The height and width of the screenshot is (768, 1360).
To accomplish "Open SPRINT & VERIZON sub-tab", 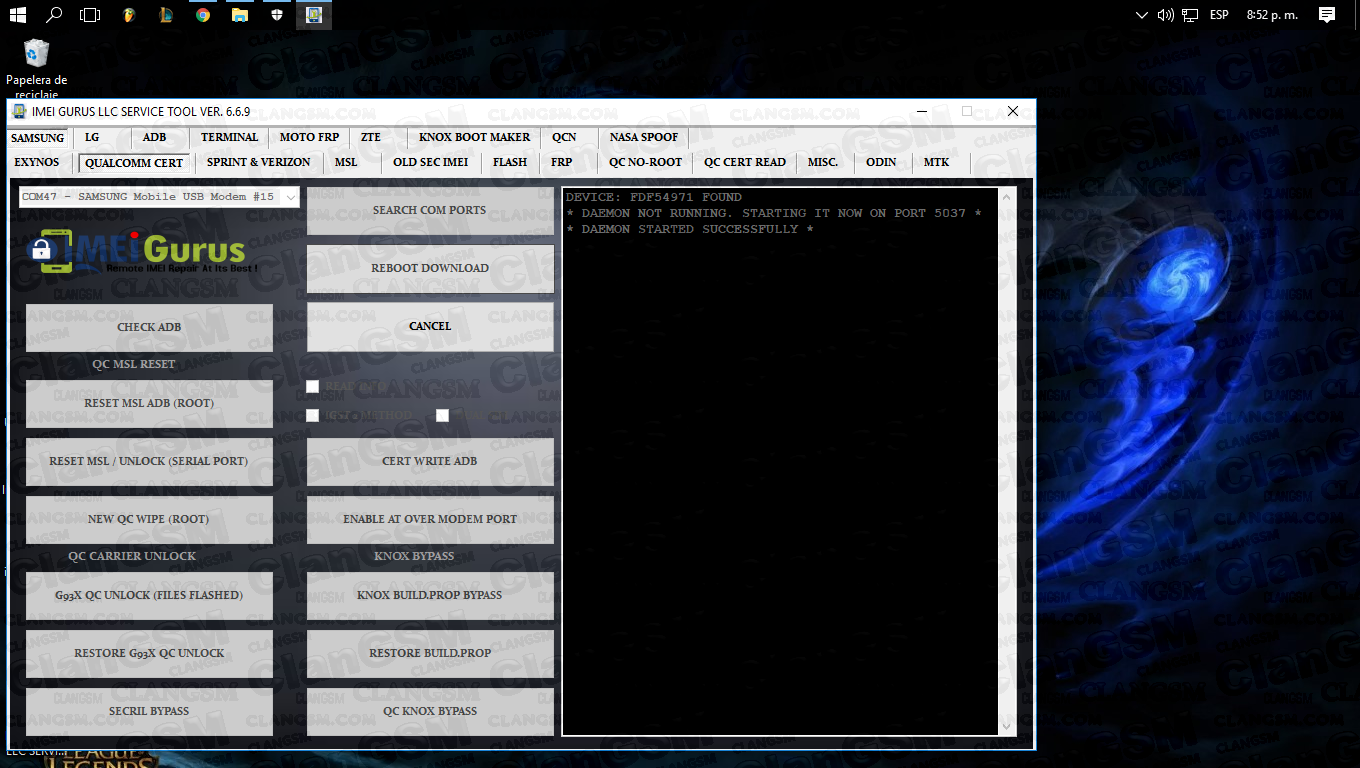I will pos(258,162).
